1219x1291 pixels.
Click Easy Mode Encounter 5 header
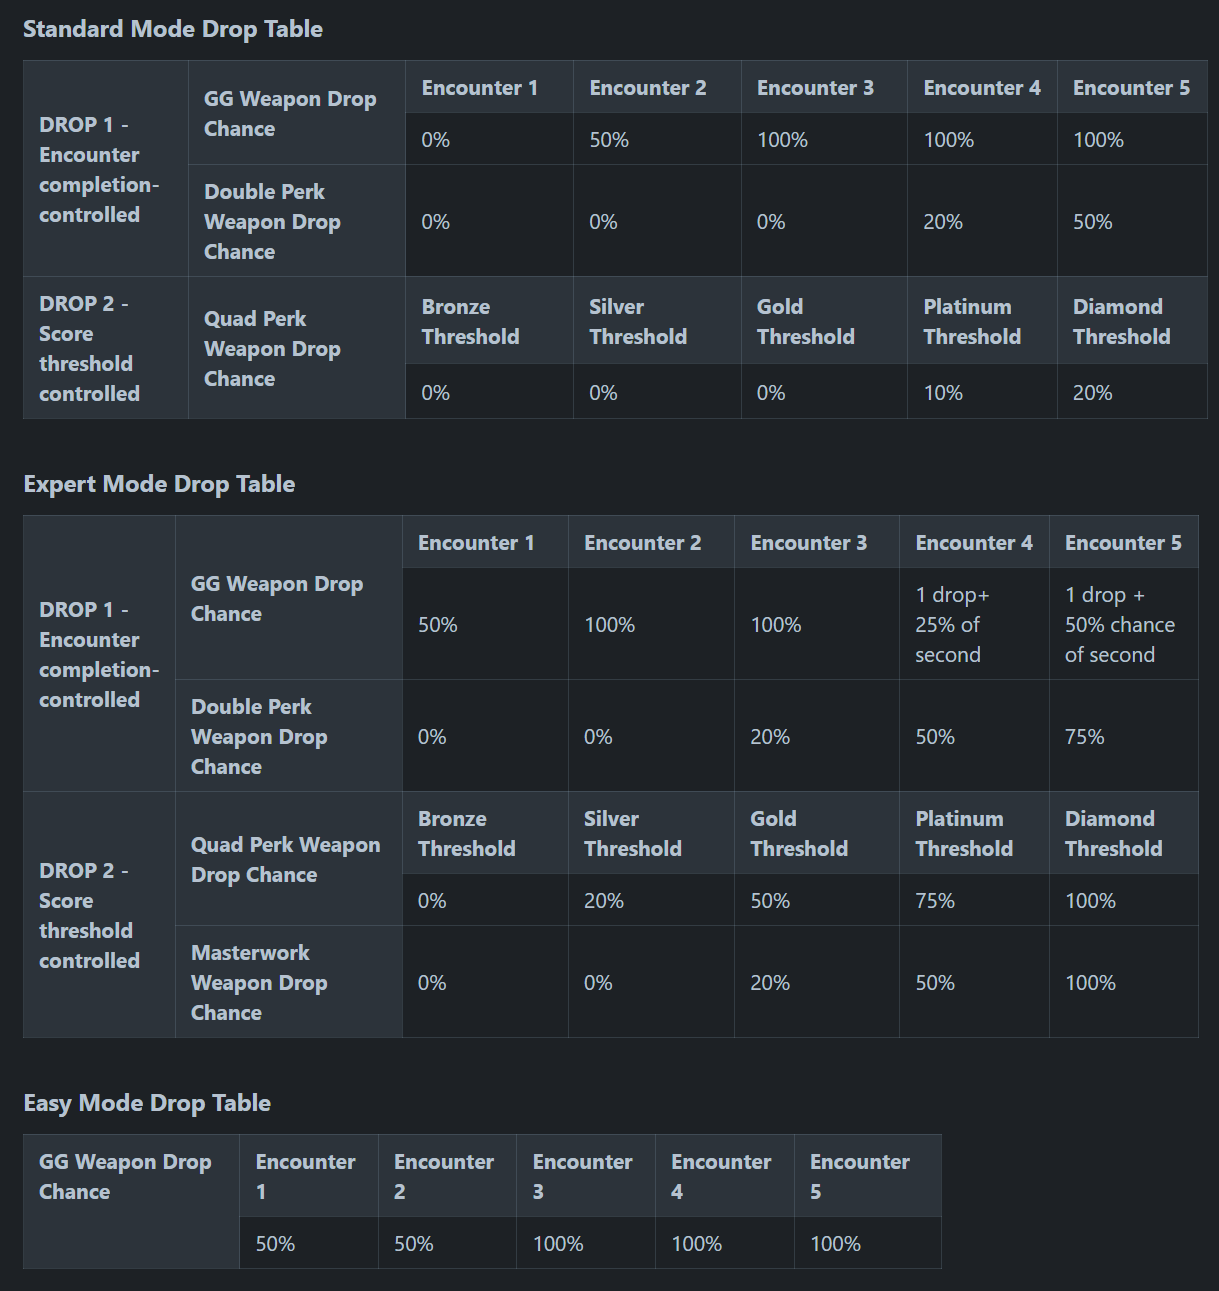coord(868,1176)
